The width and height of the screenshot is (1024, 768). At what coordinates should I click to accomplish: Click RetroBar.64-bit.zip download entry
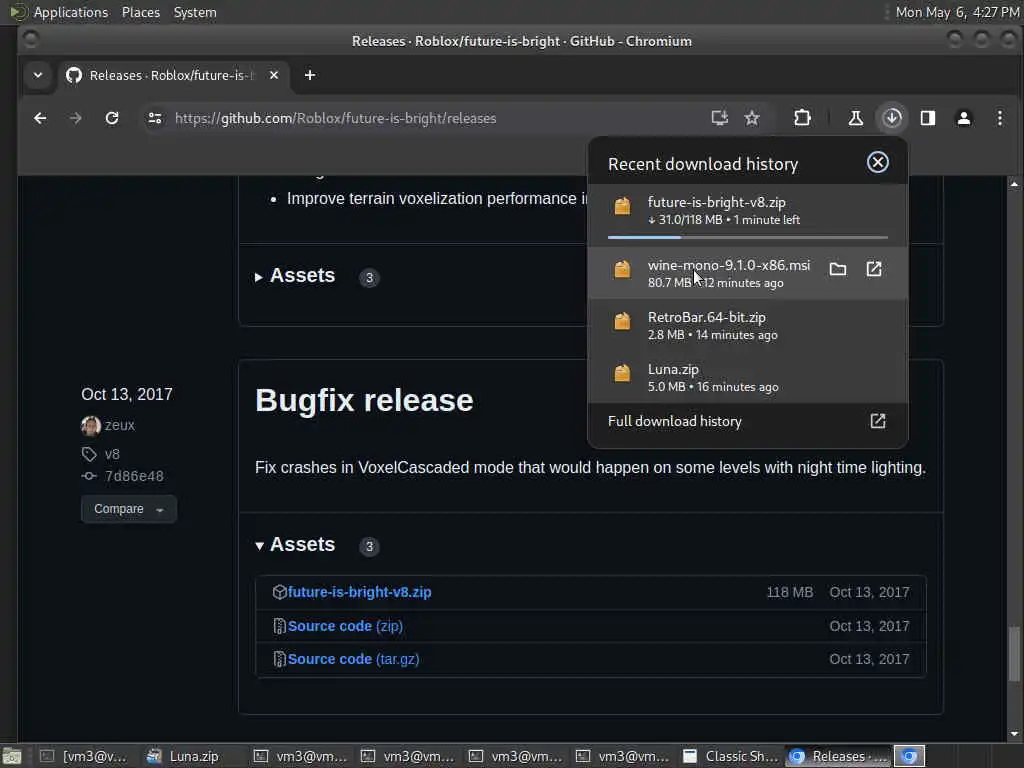[x=748, y=325]
